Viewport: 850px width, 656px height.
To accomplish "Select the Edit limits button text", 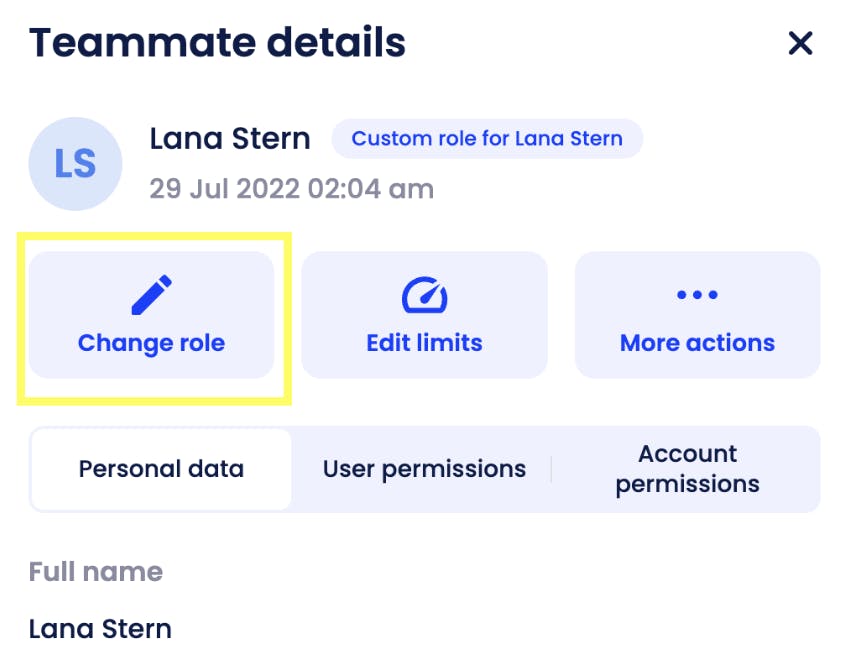I will pos(424,343).
